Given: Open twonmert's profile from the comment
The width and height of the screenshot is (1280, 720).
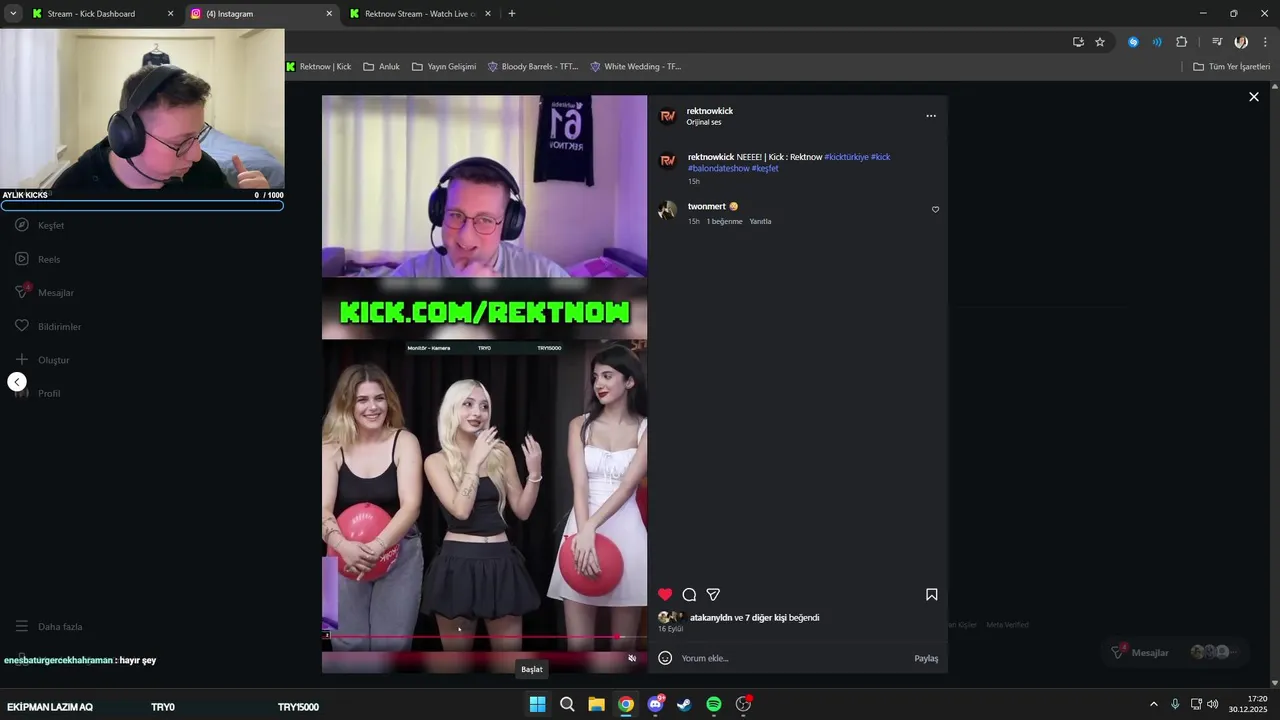Looking at the screenshot, I should (x=706, y=207).
